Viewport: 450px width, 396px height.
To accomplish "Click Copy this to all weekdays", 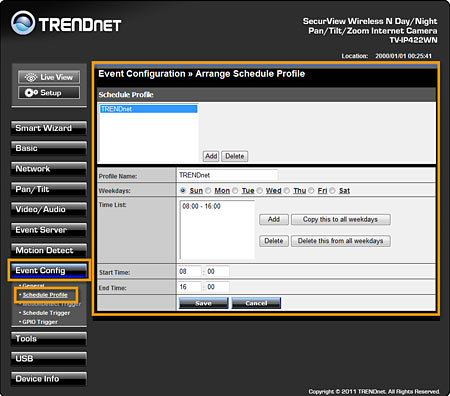I will [x=340, y=220].
